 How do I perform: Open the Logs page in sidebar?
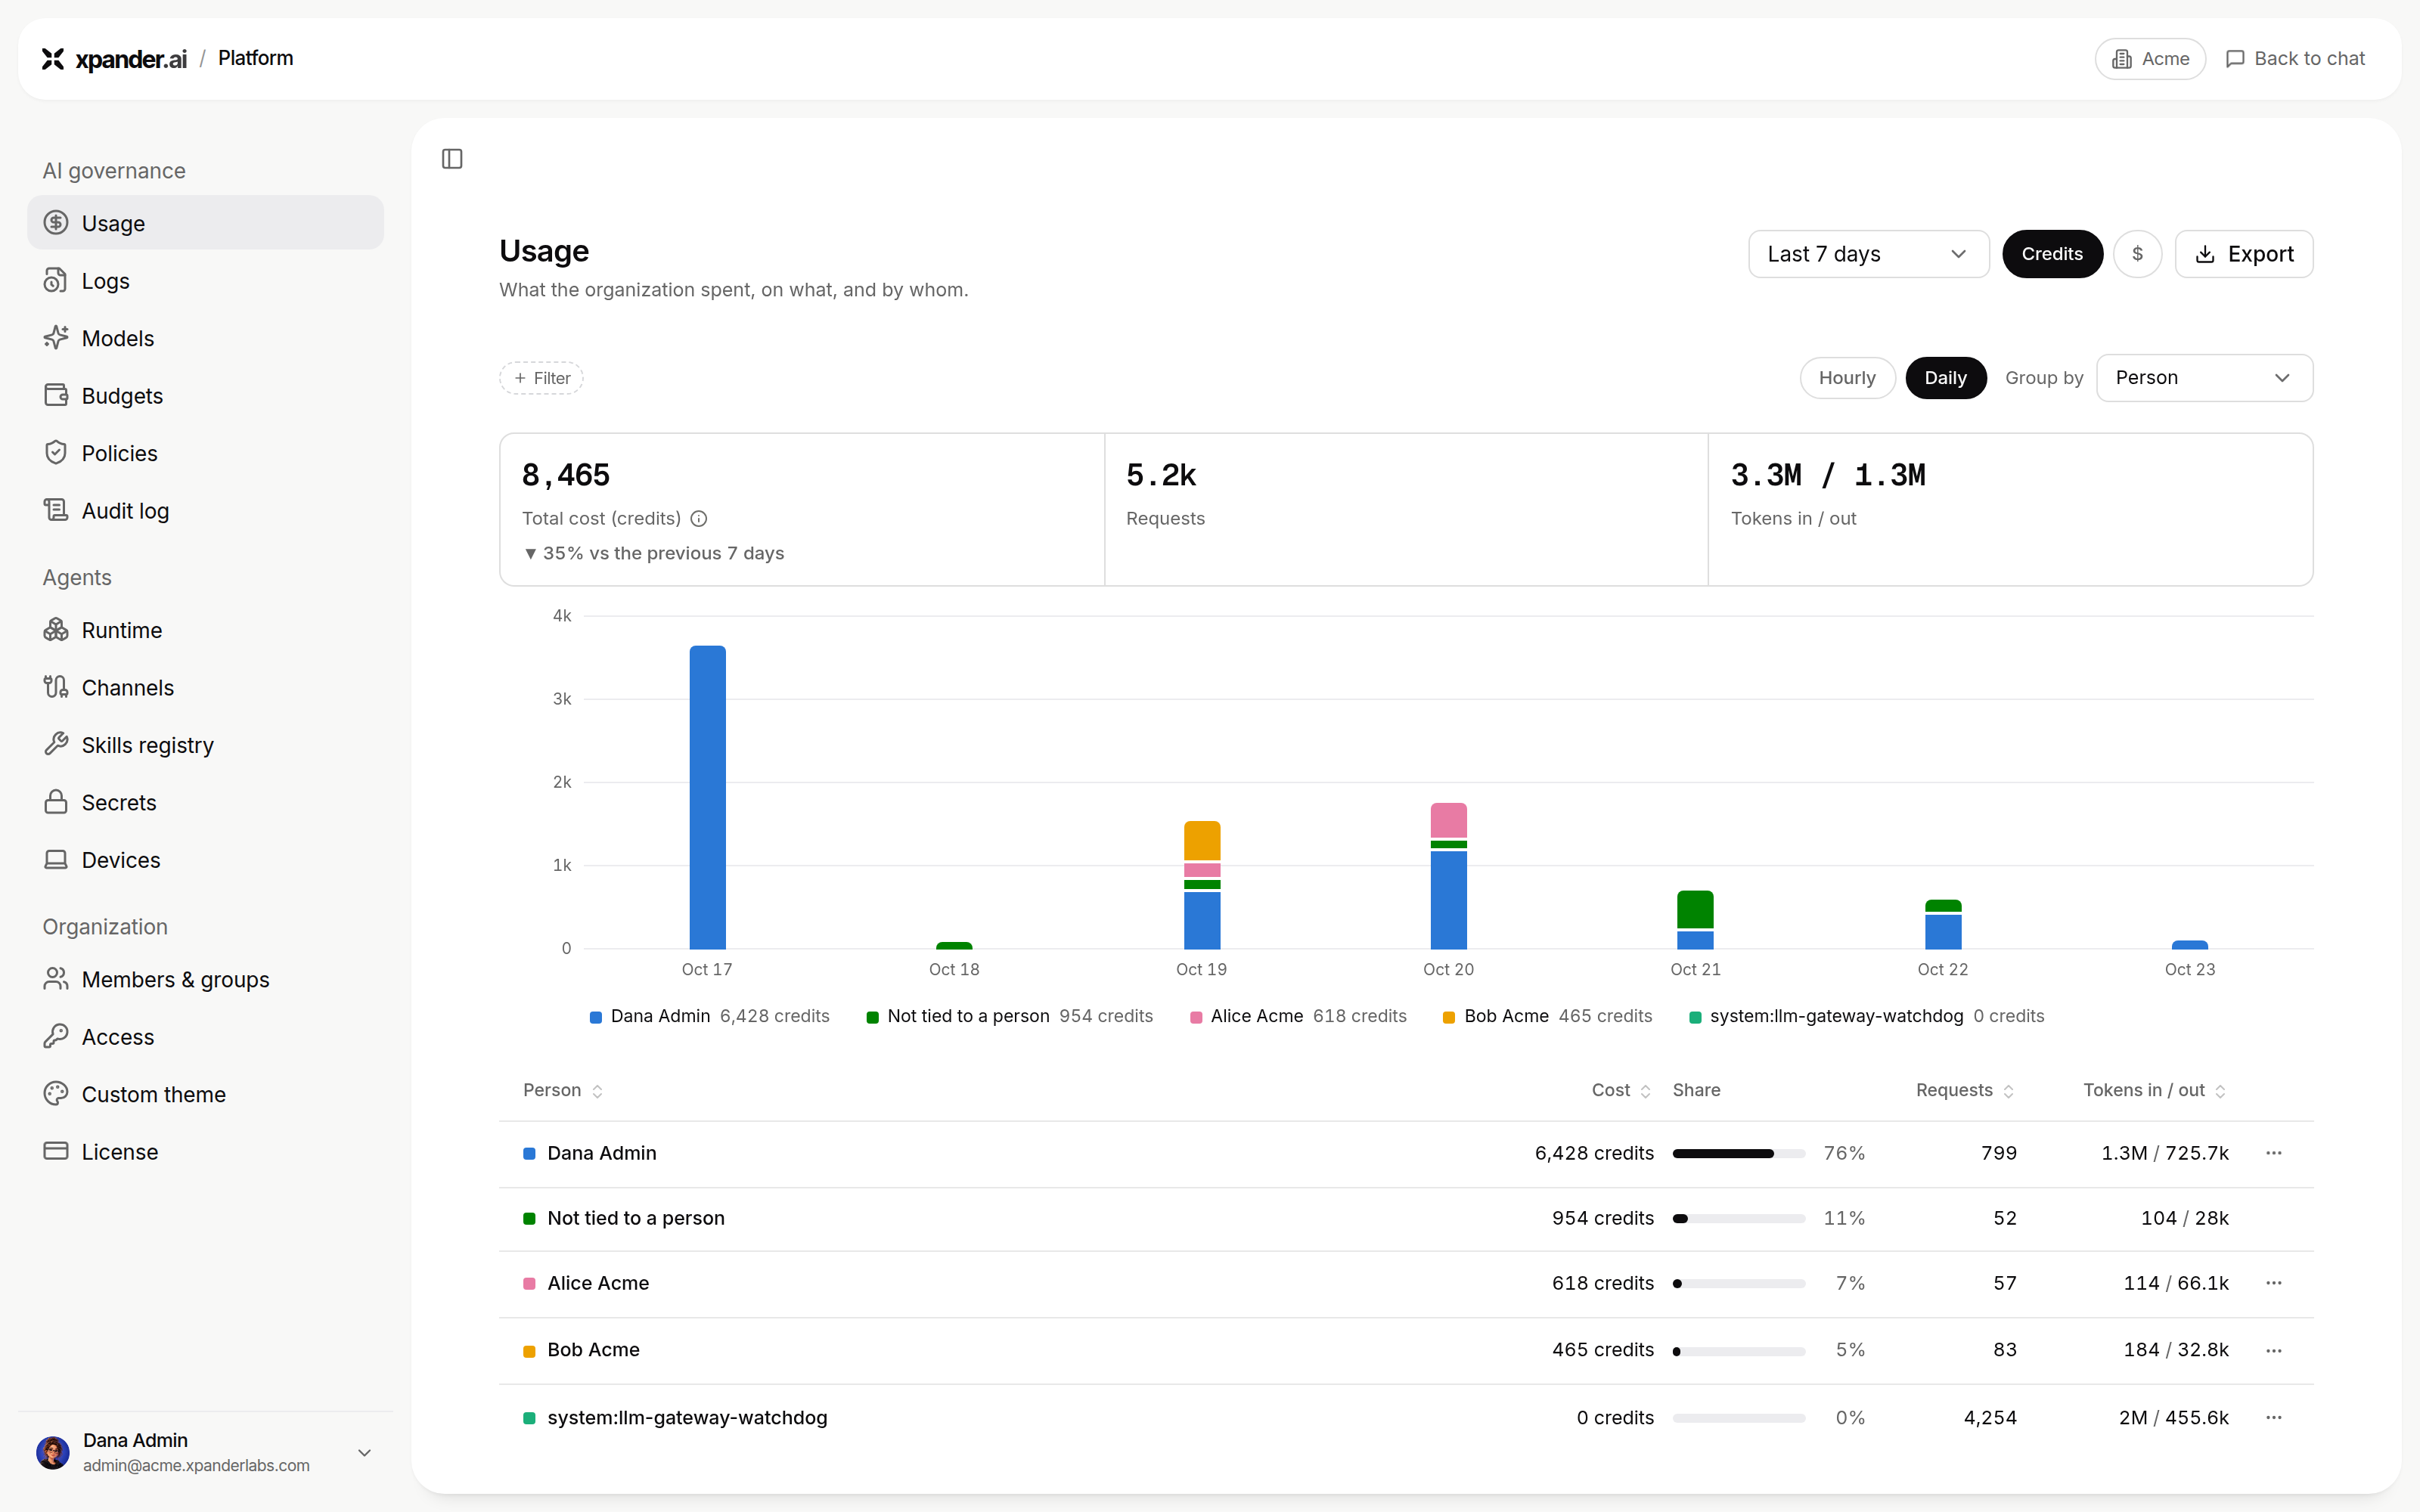pyautogui.click(x=205, y=281)
